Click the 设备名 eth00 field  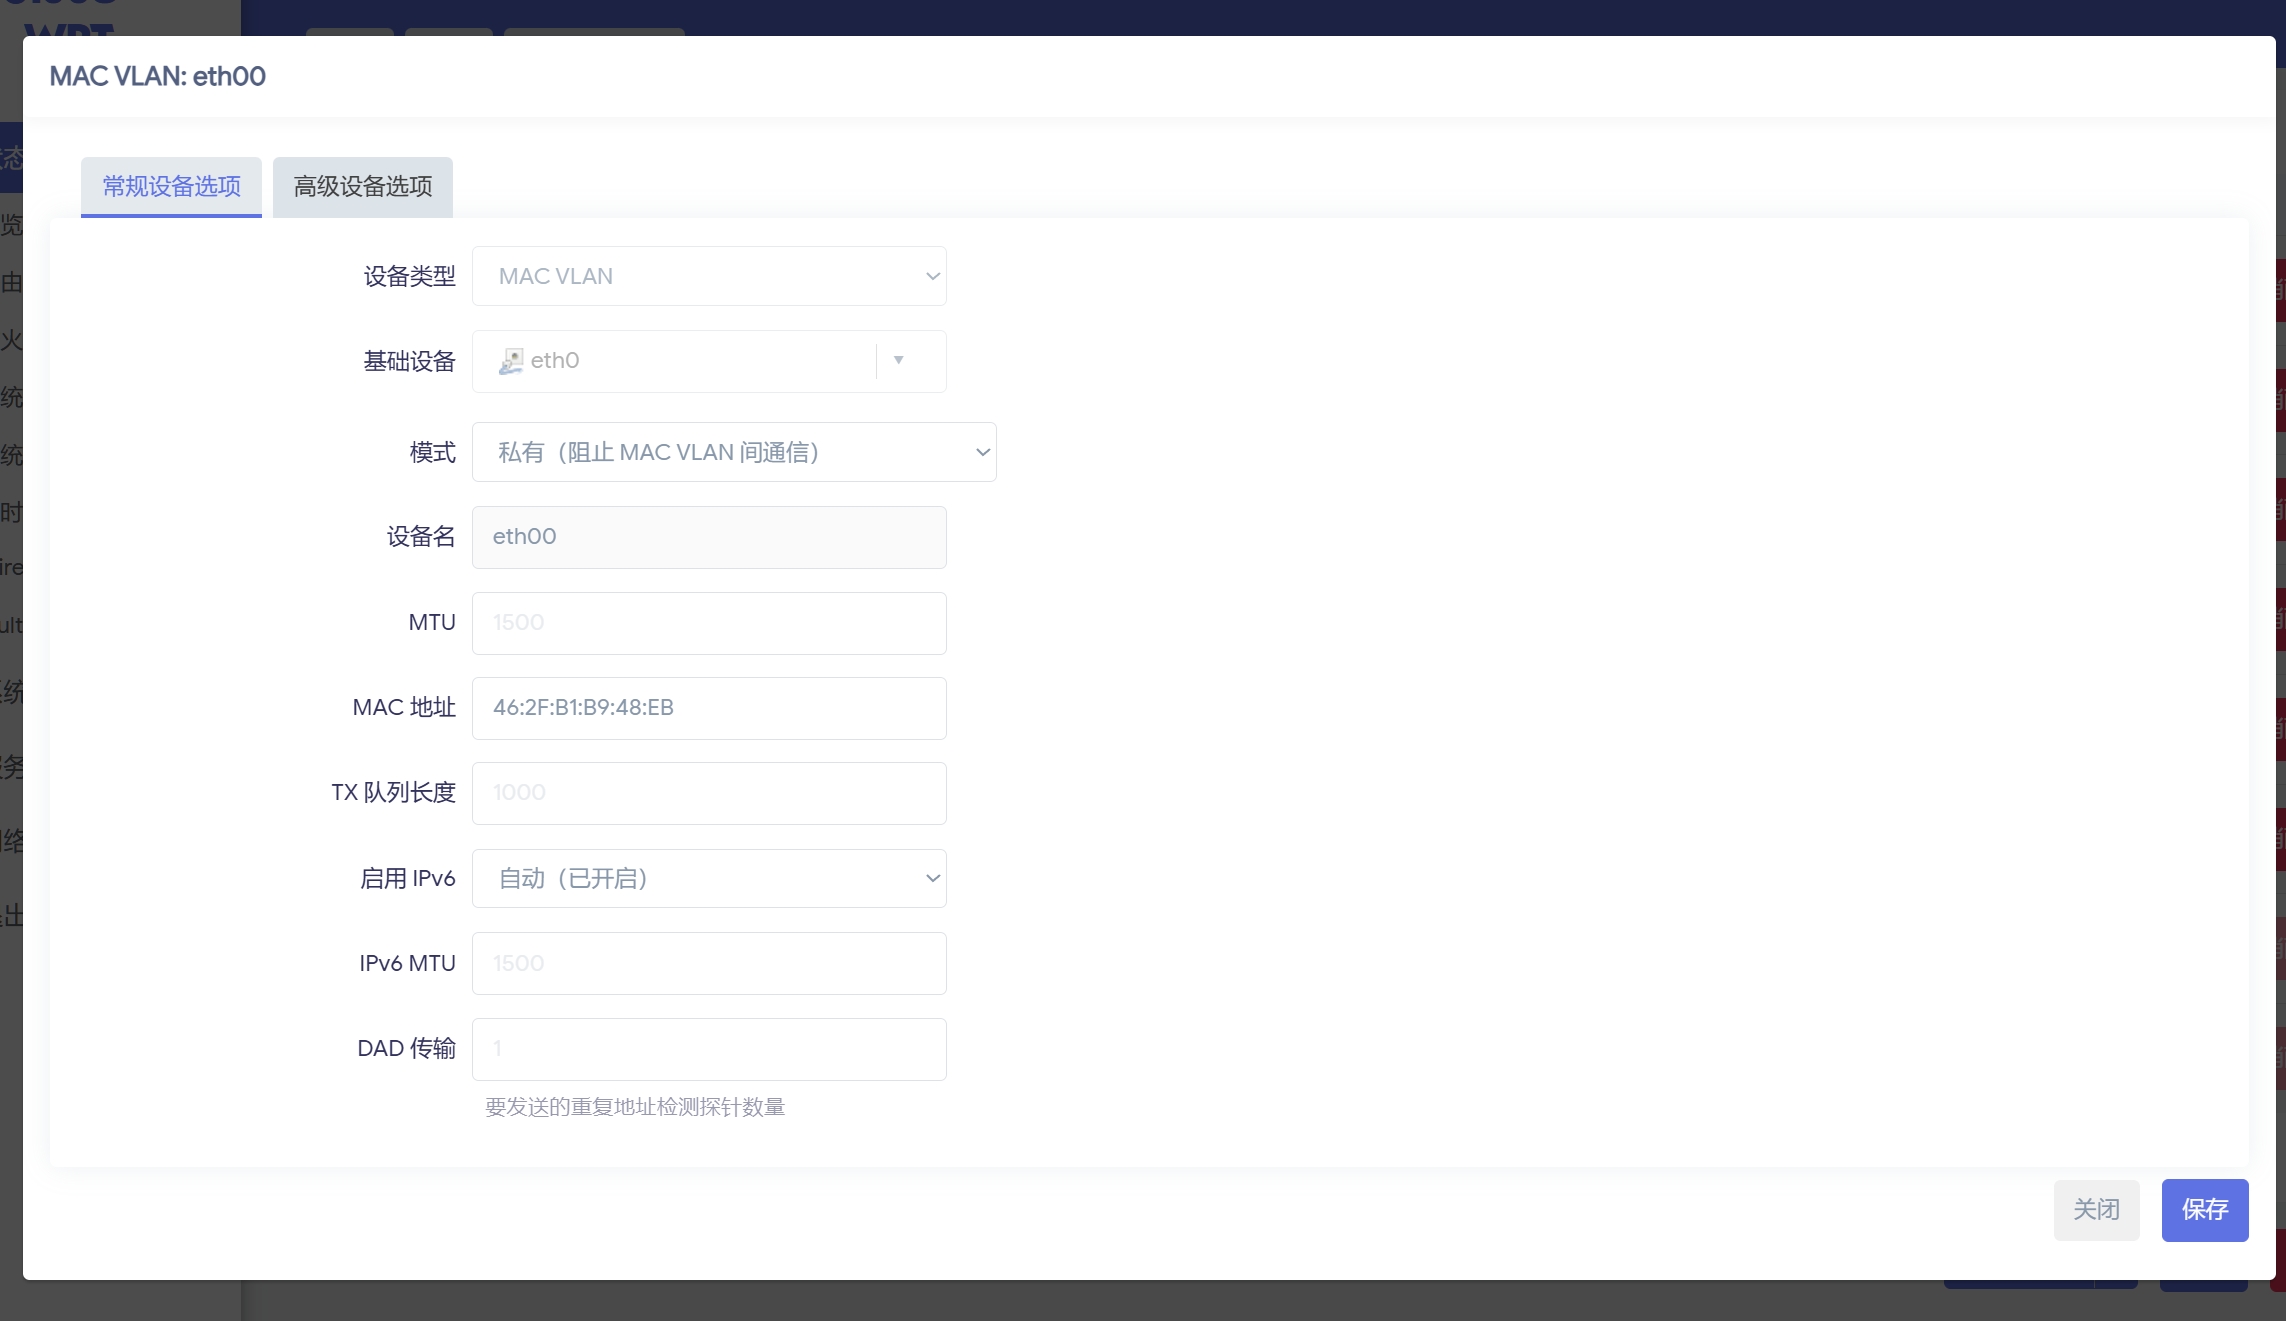coord(708,537)
